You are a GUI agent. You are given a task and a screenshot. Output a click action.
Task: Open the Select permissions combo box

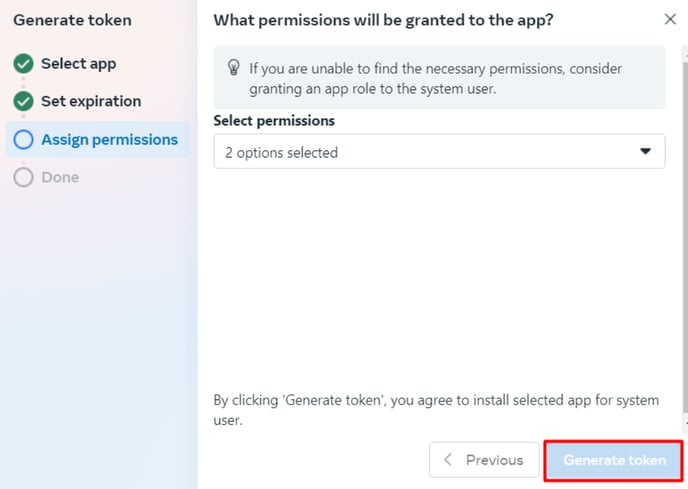[439, 151]
